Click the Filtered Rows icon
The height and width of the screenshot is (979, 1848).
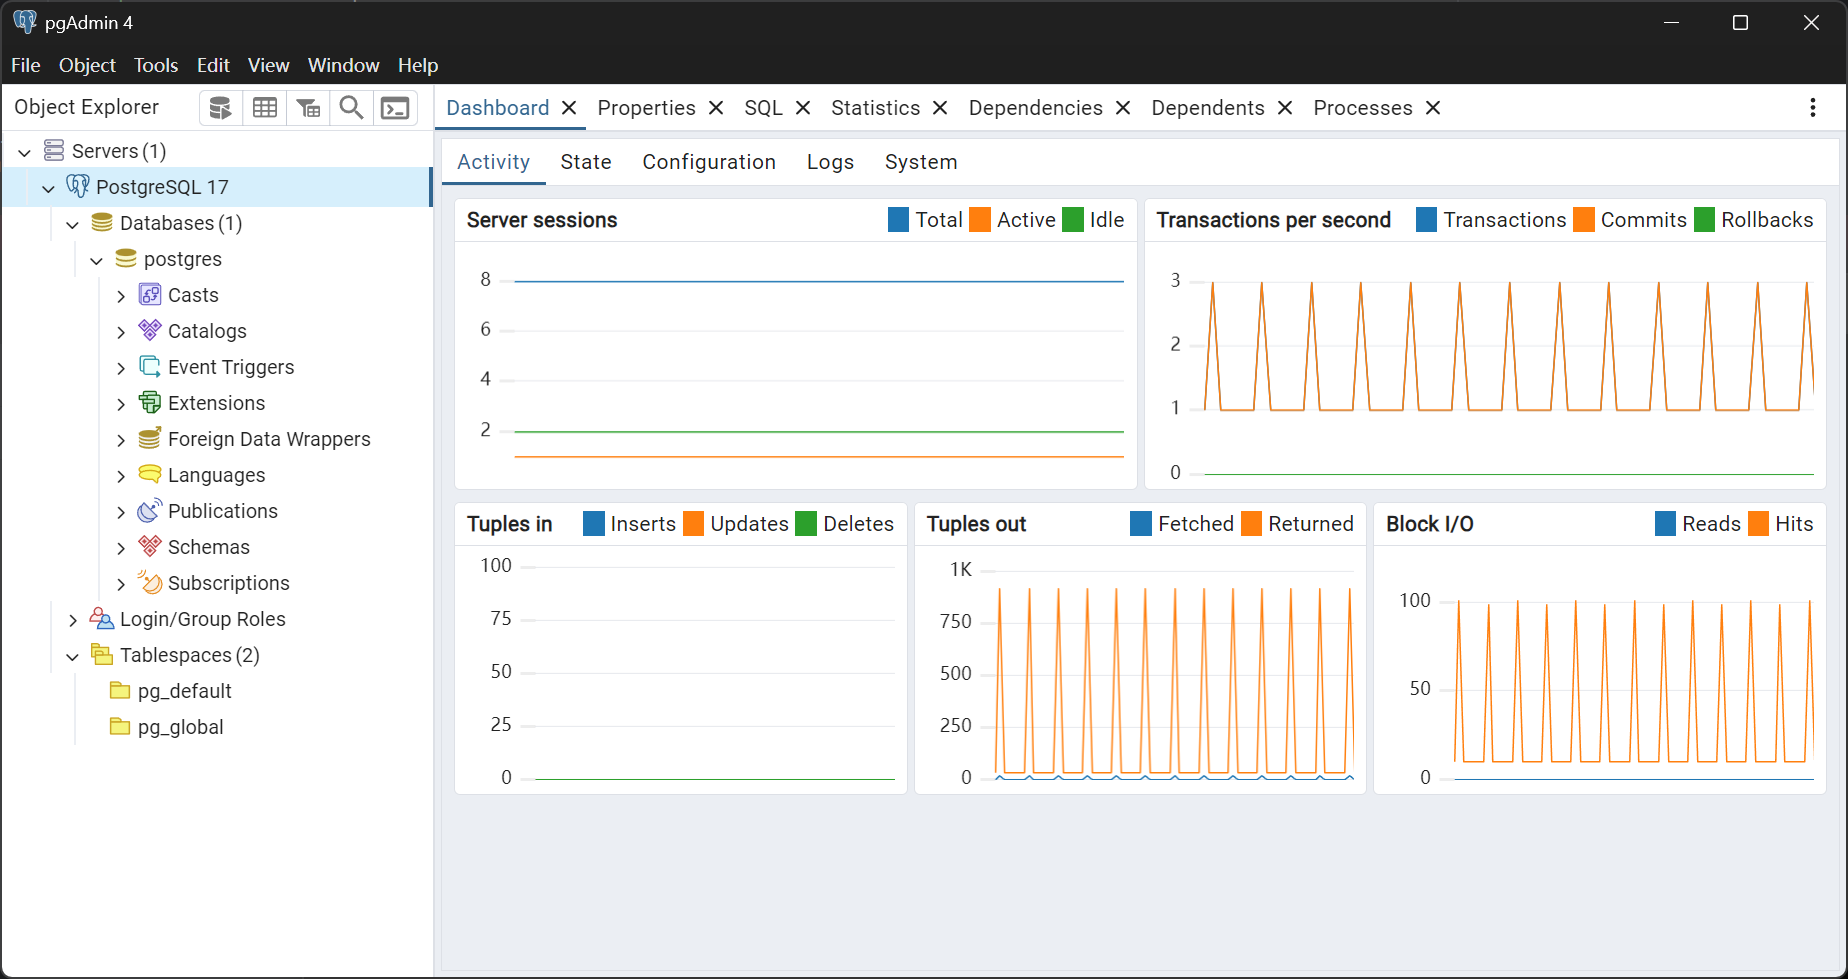point(309,108)
